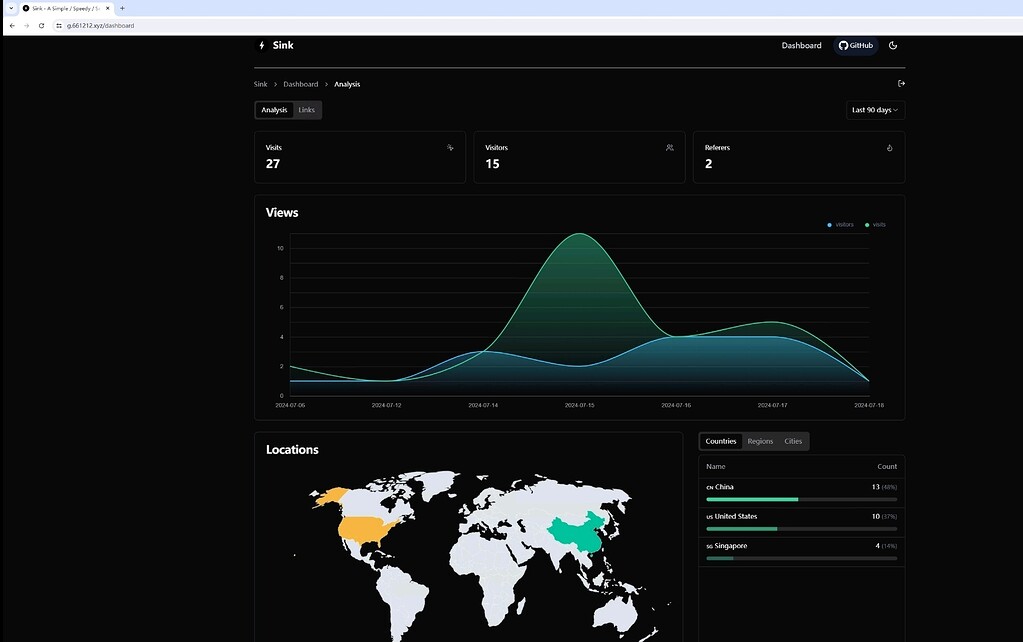Close the Sink browser tab

coord(108,8)
